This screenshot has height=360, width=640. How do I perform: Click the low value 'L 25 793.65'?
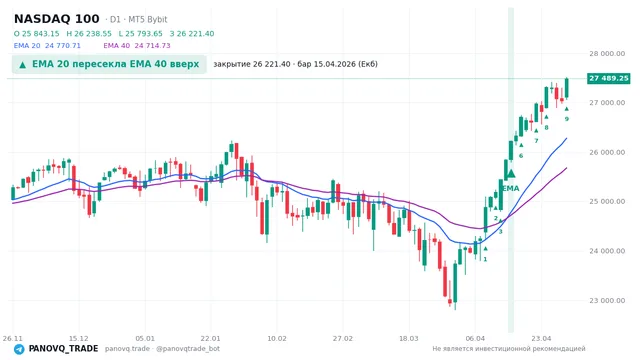(x=140, y=33)
